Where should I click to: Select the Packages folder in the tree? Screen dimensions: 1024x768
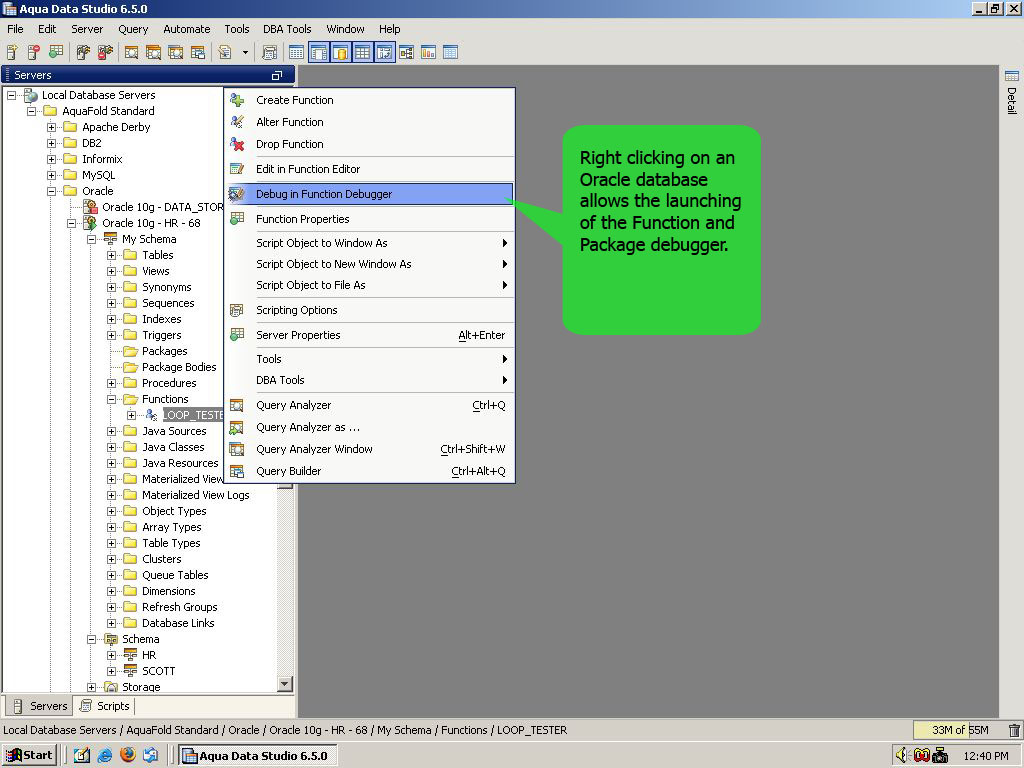165,351
